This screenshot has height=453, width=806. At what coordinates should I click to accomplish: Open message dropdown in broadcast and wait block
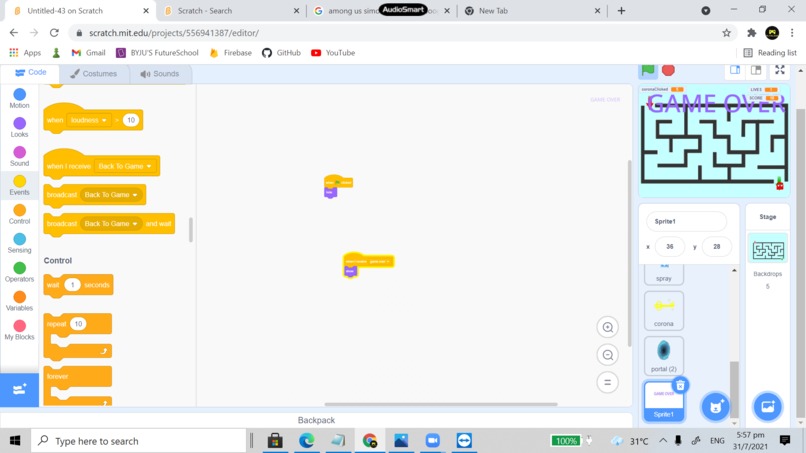tap(111, 224)
